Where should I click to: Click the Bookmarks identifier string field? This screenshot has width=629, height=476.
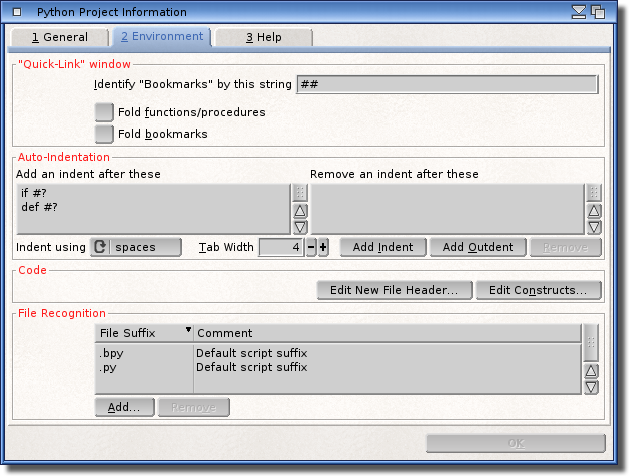click(x=446, y=84)
